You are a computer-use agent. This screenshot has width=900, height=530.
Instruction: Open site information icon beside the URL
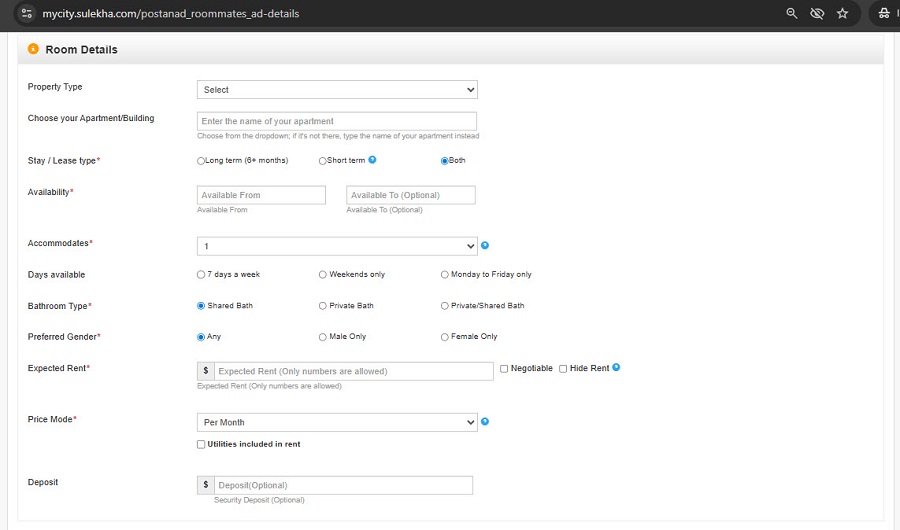click(x=27, y=14)
